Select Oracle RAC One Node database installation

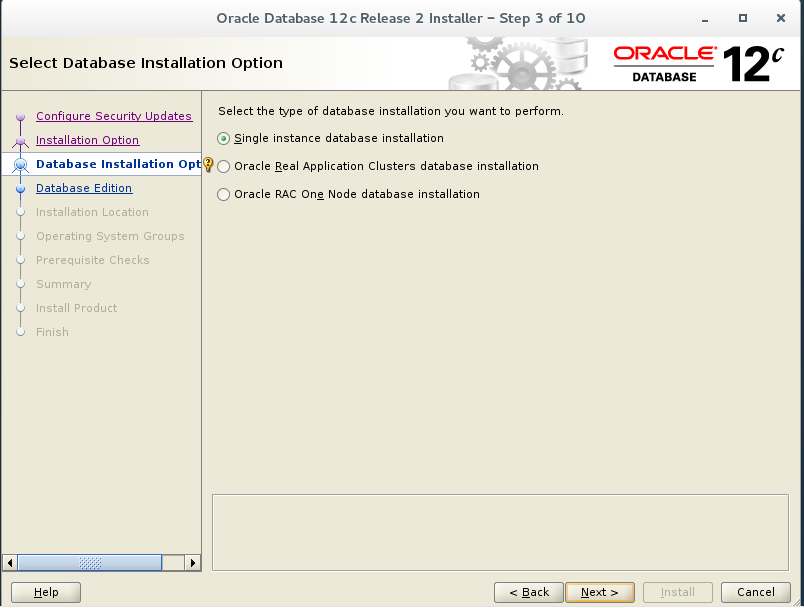tap(225, 194)
